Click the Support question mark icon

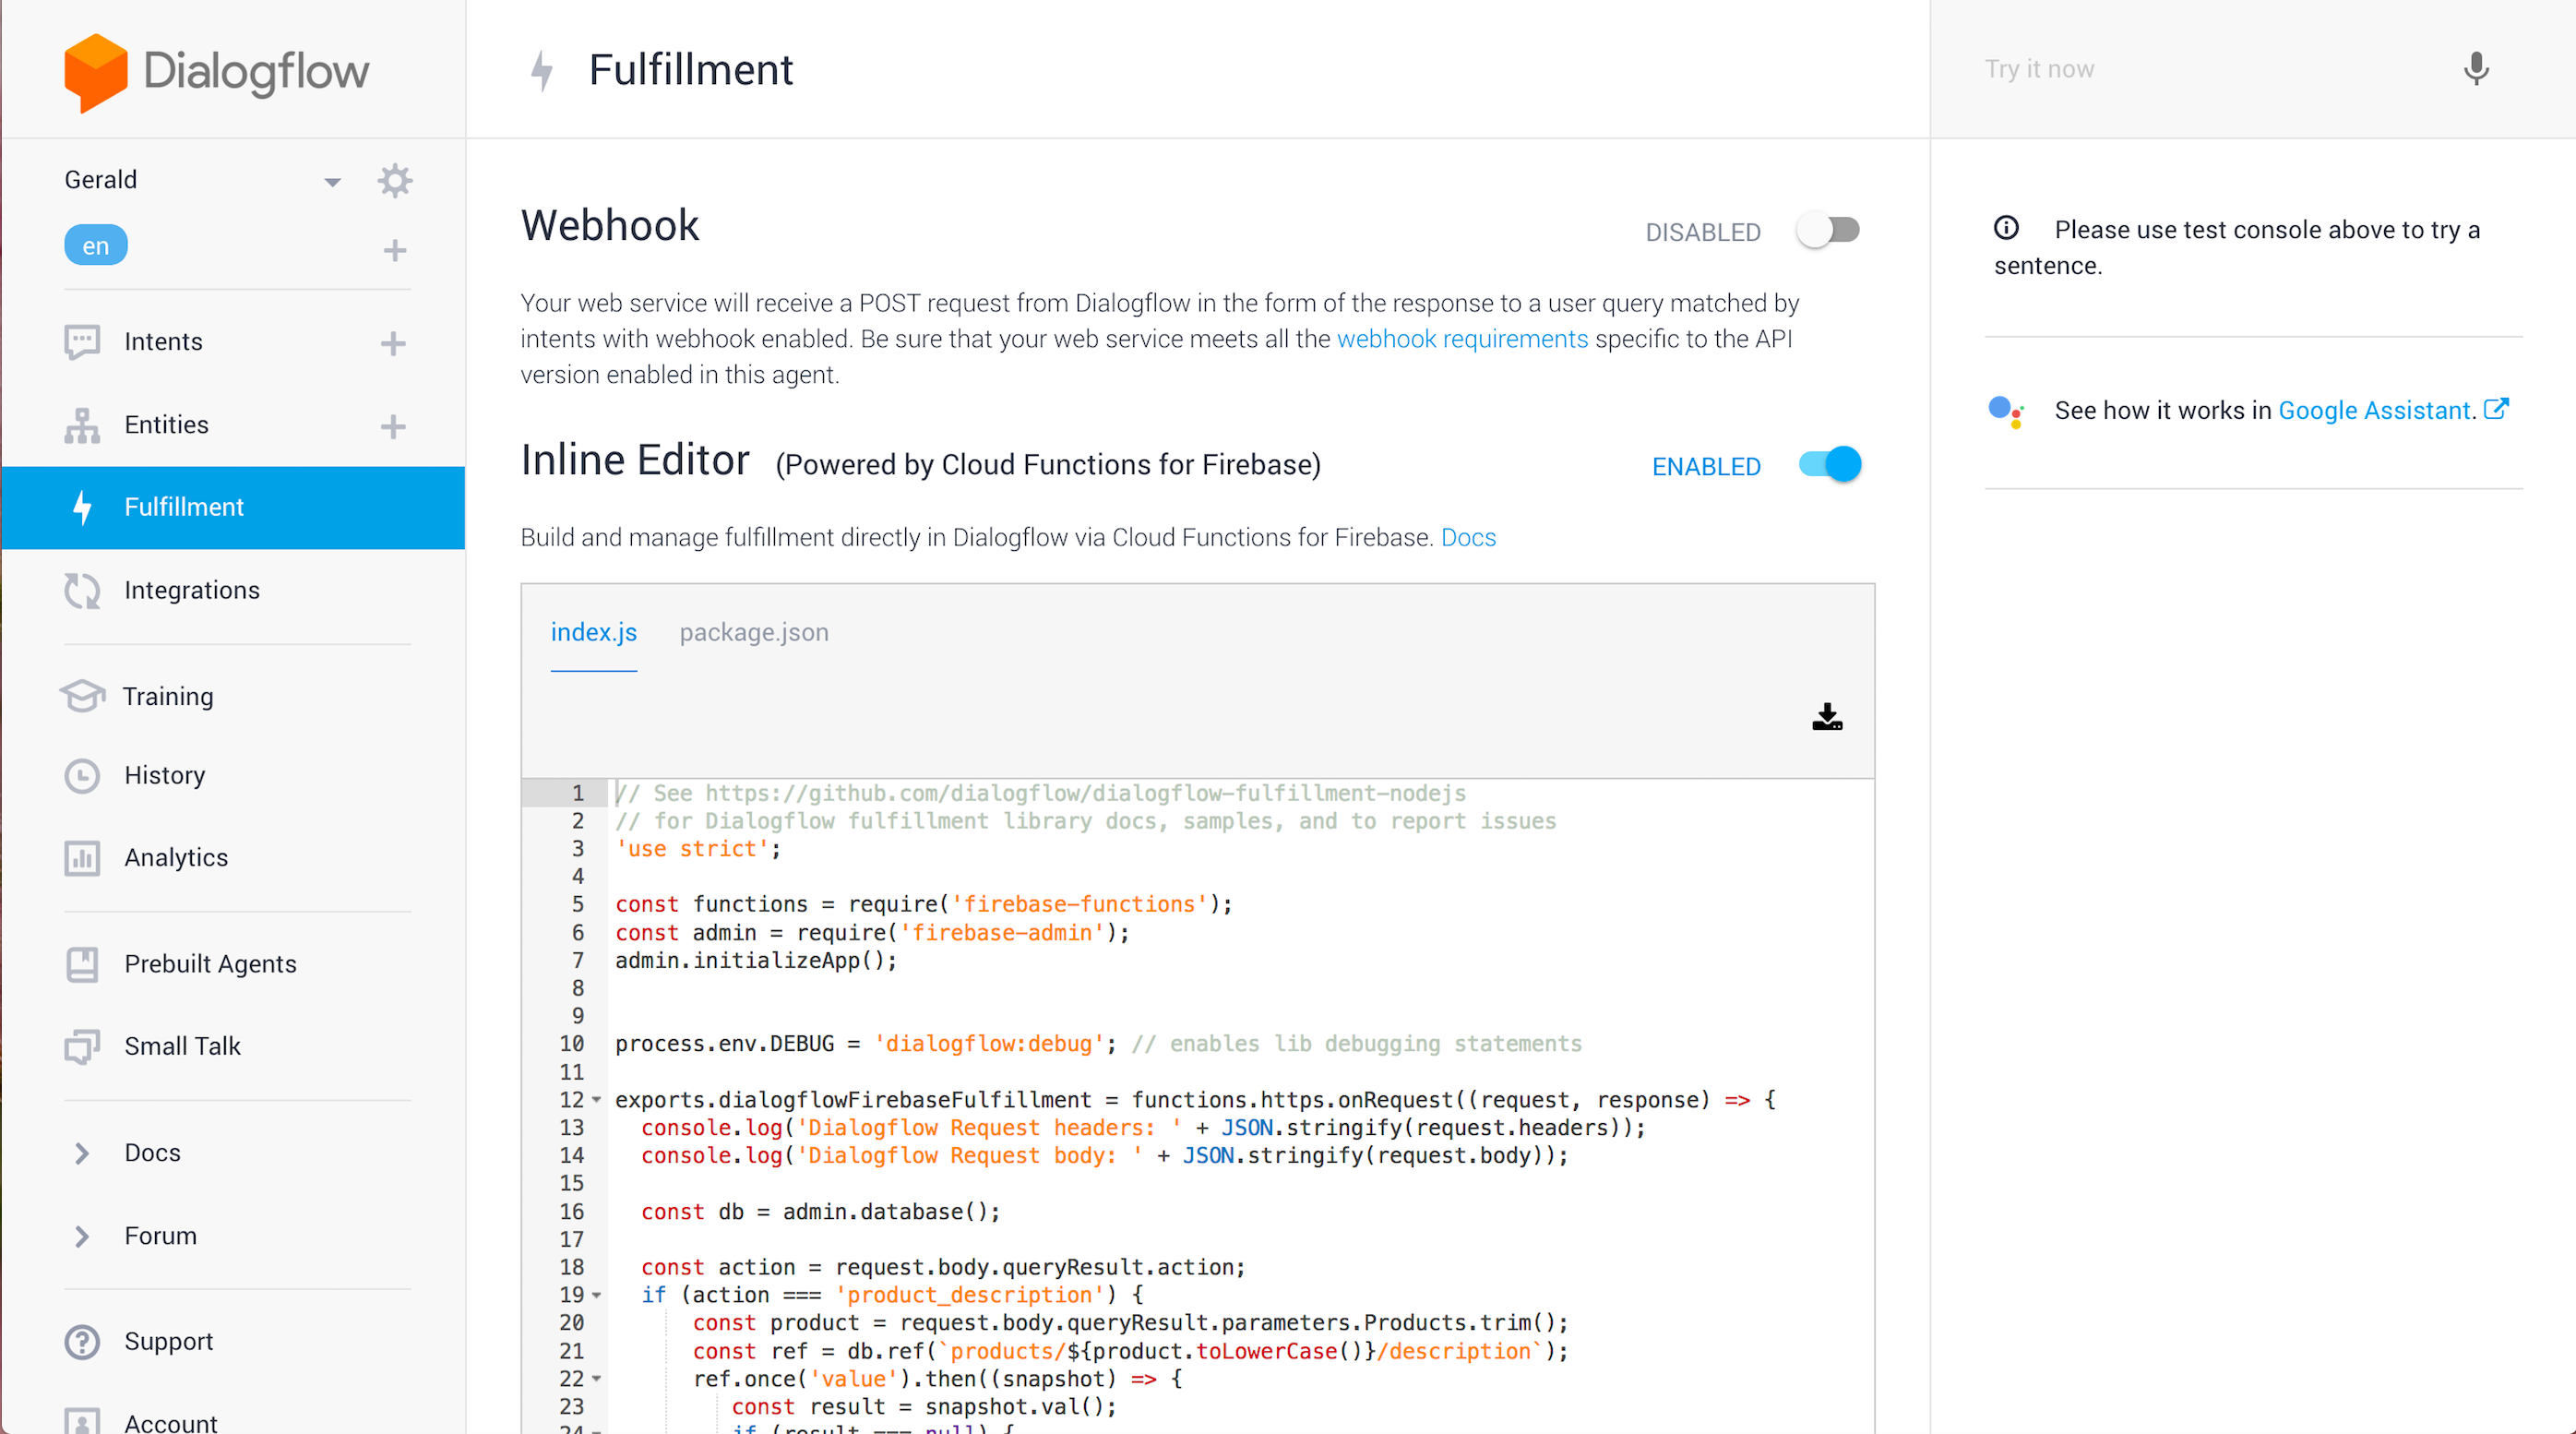pos(82,1341)
